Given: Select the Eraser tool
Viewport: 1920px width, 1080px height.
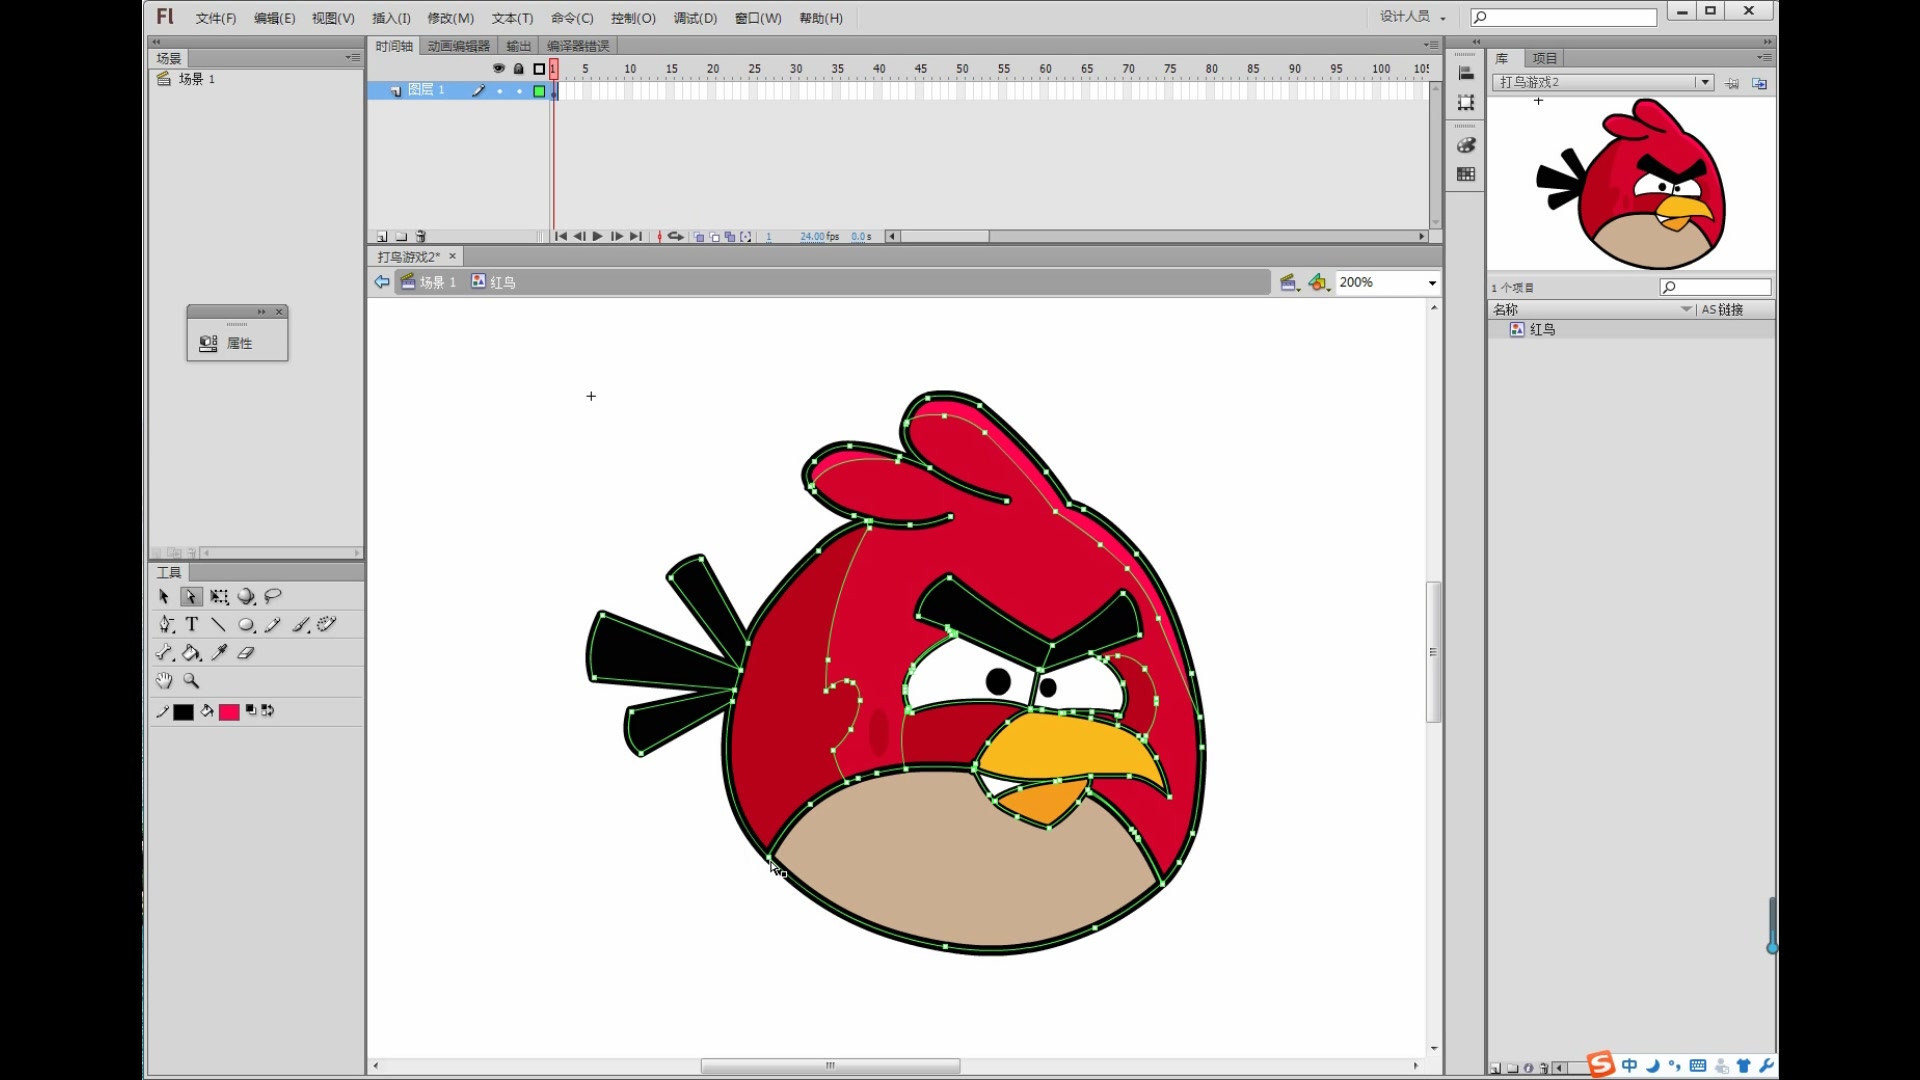Looking at the screenshot, I should [246, 653].
